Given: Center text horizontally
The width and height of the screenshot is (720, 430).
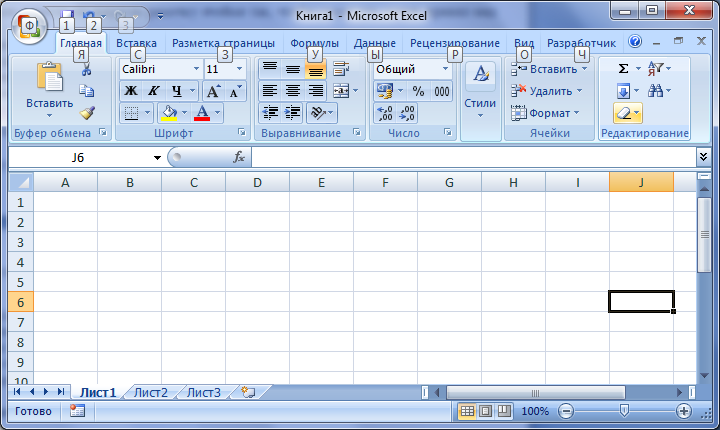Looking at the screenshot, I should tap(293, 91).
